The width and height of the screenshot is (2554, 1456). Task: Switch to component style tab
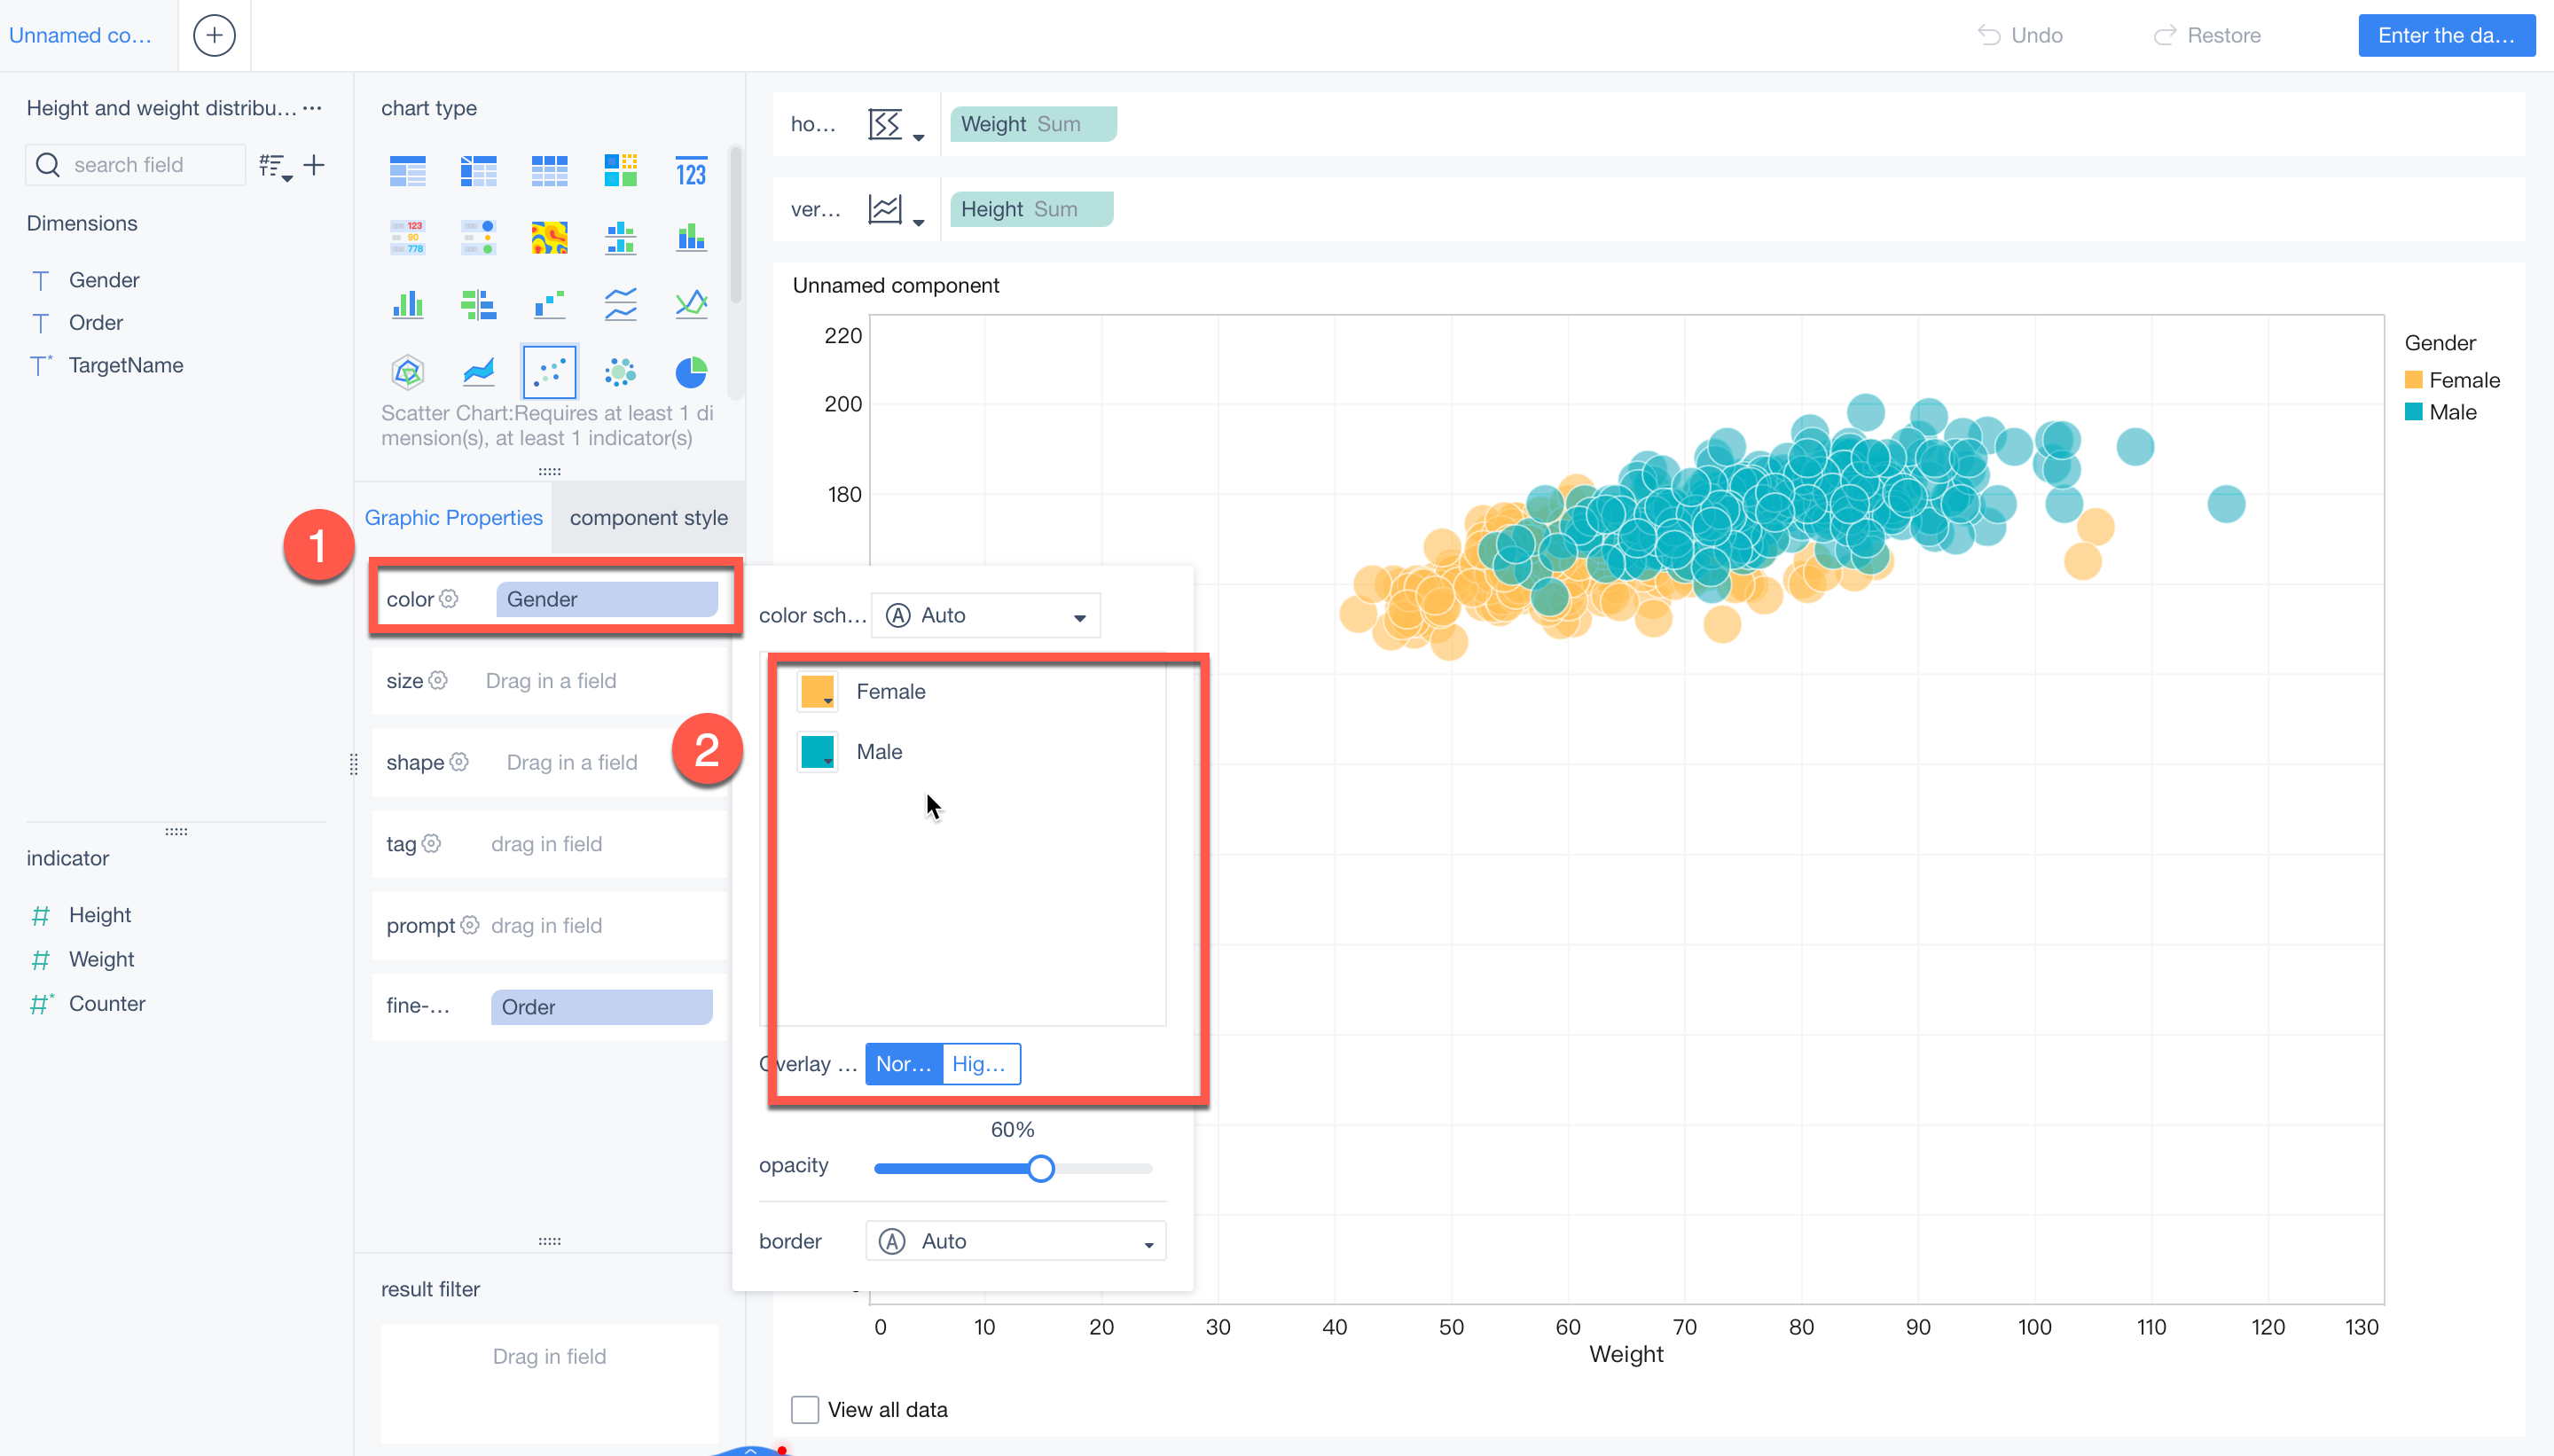[648, 517]
